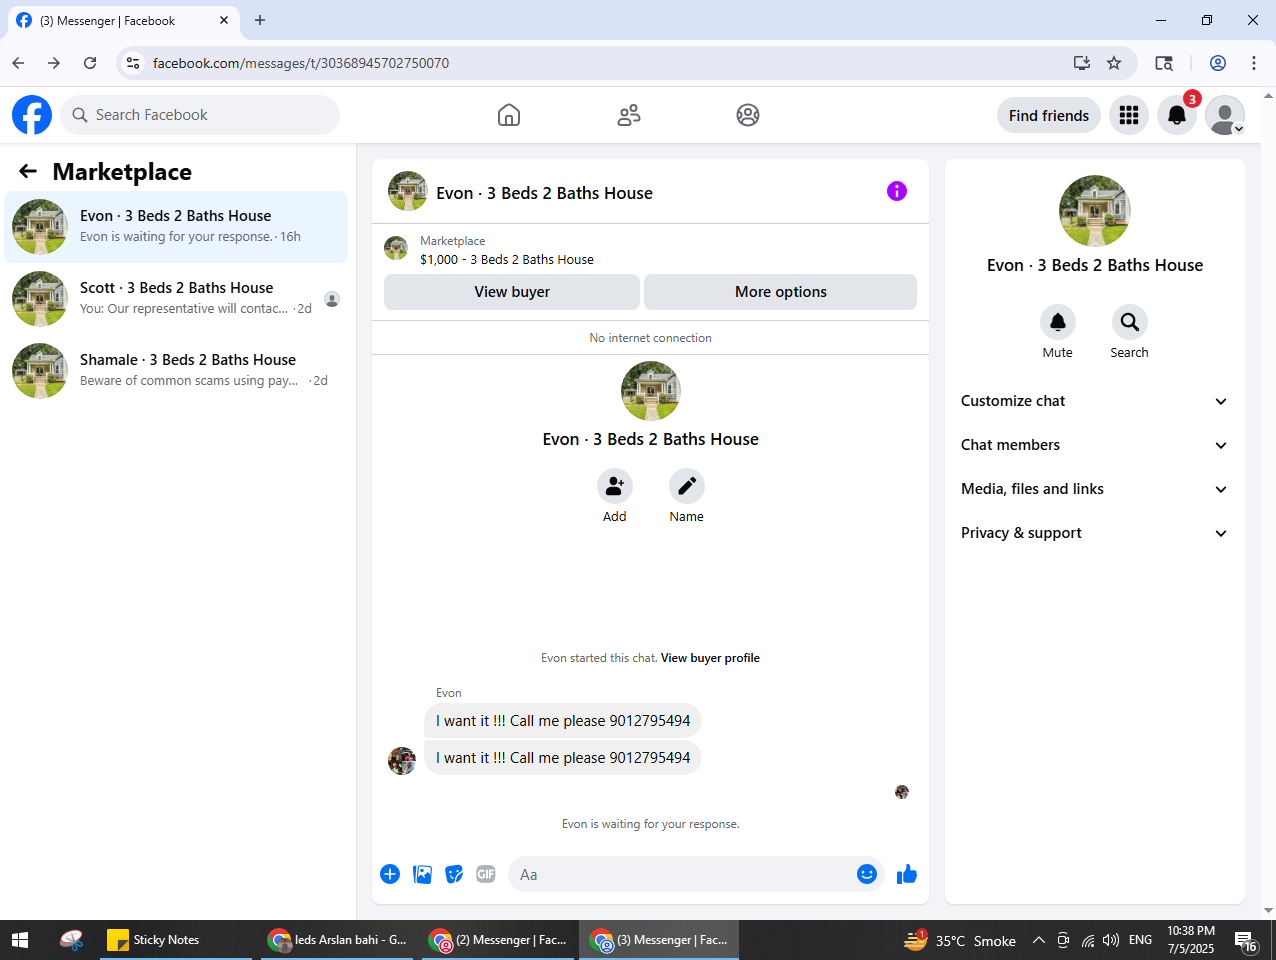Image resolution: width=1276 pixels, height=960 pixels.
Task: Open the Facebook logo home link
Action: (32, 115)
